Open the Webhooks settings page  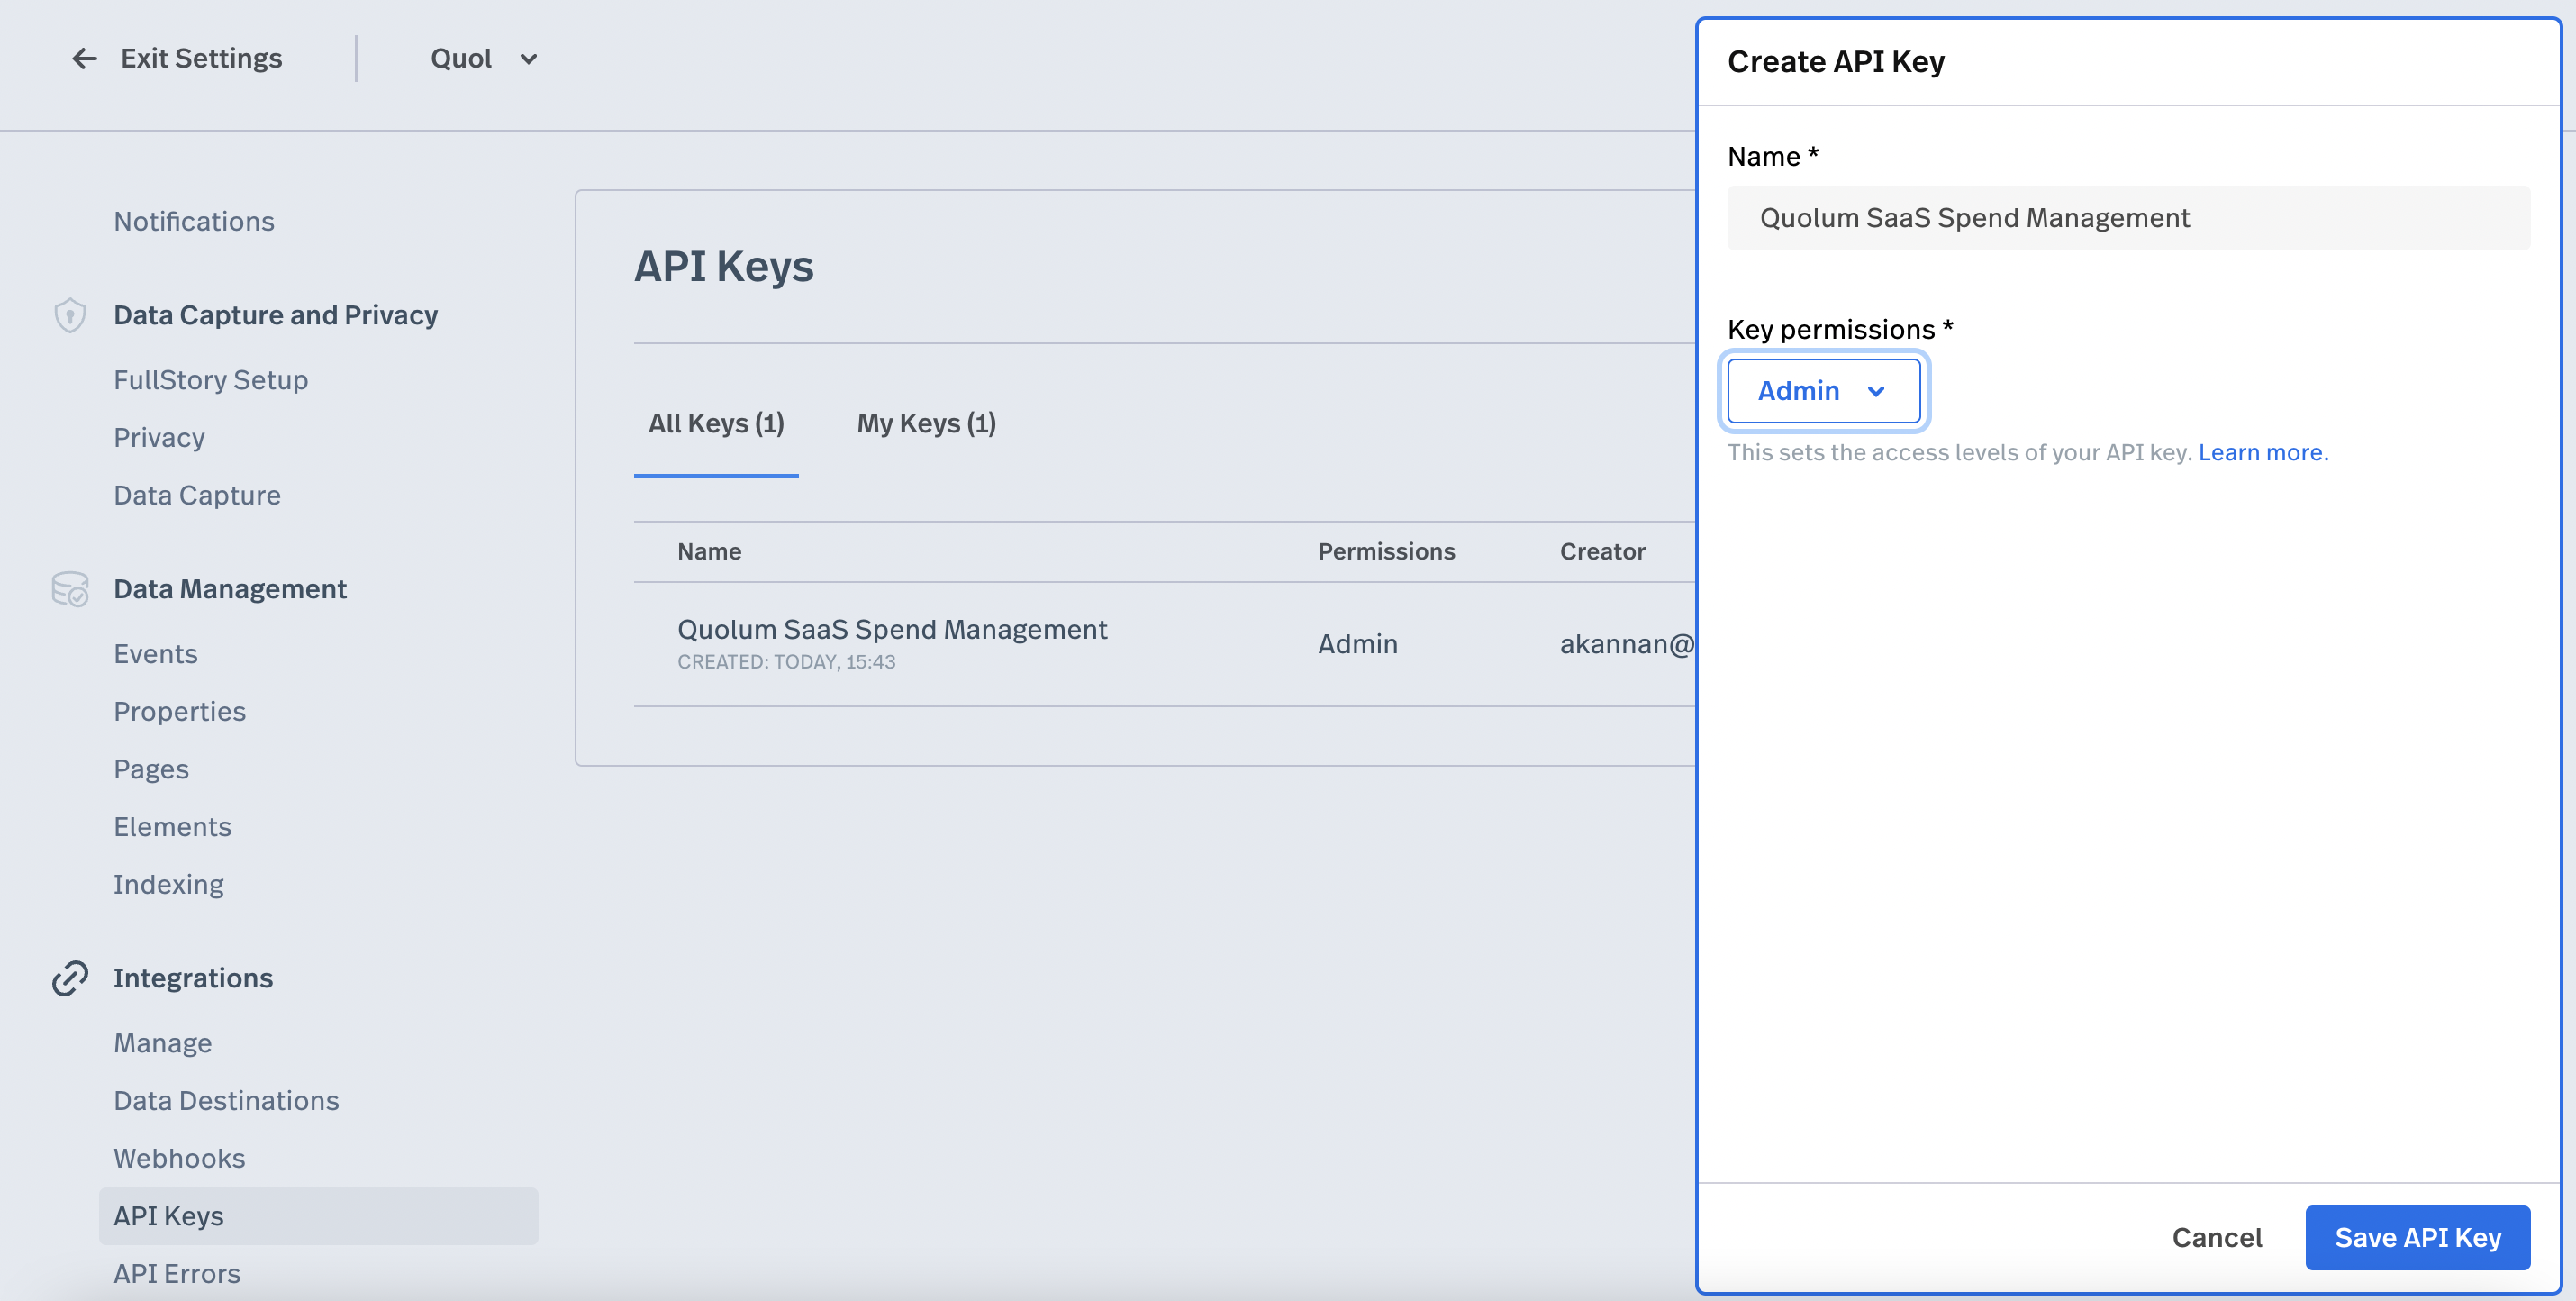(x=179, y=1158)
